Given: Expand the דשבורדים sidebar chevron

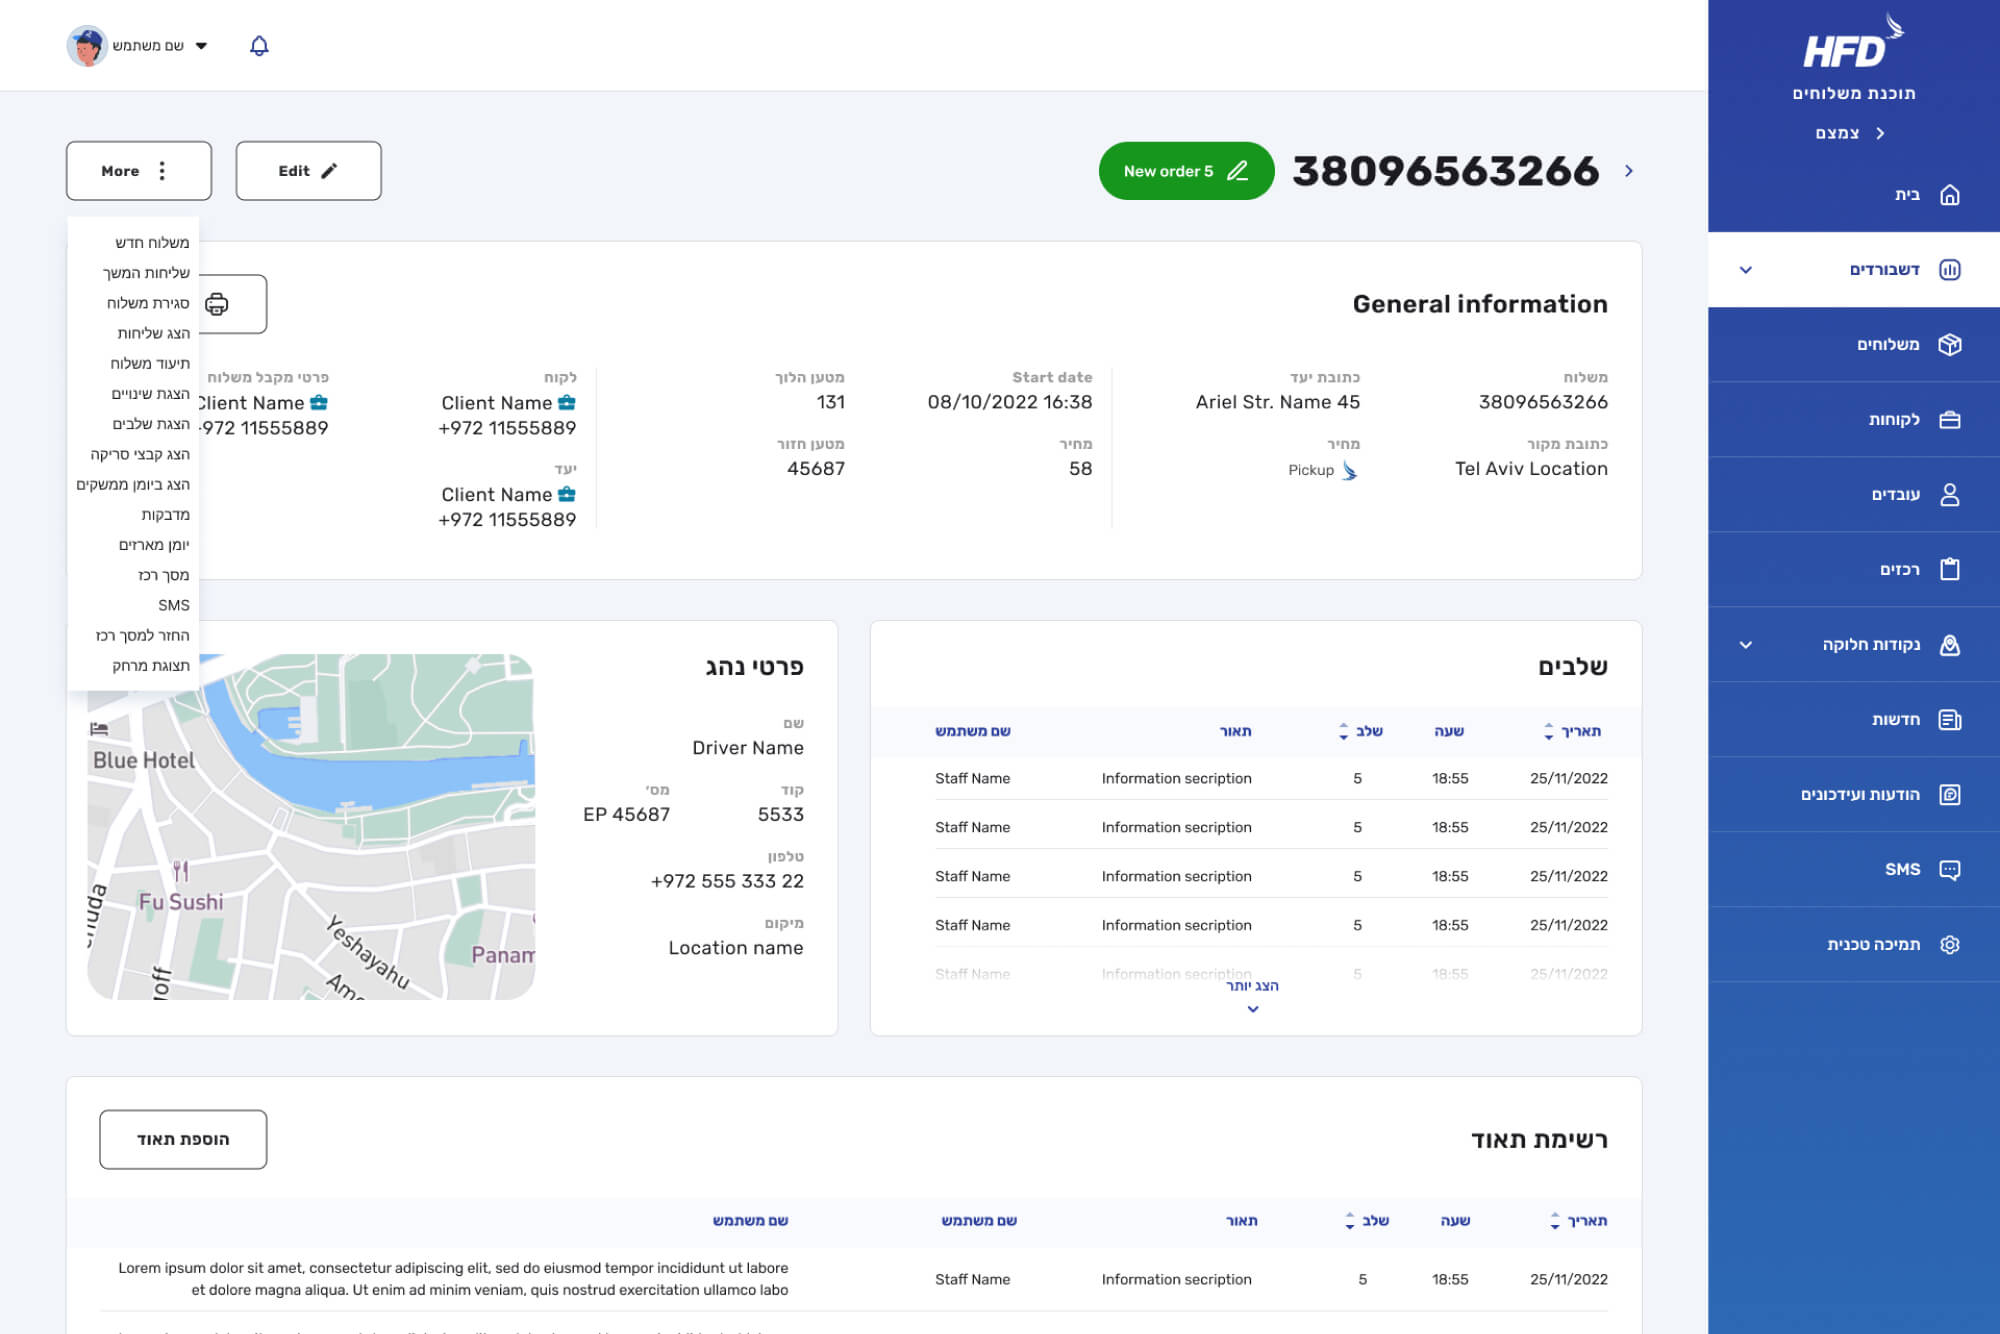Looking at the screenshot, I should [x=1745, y=270].
